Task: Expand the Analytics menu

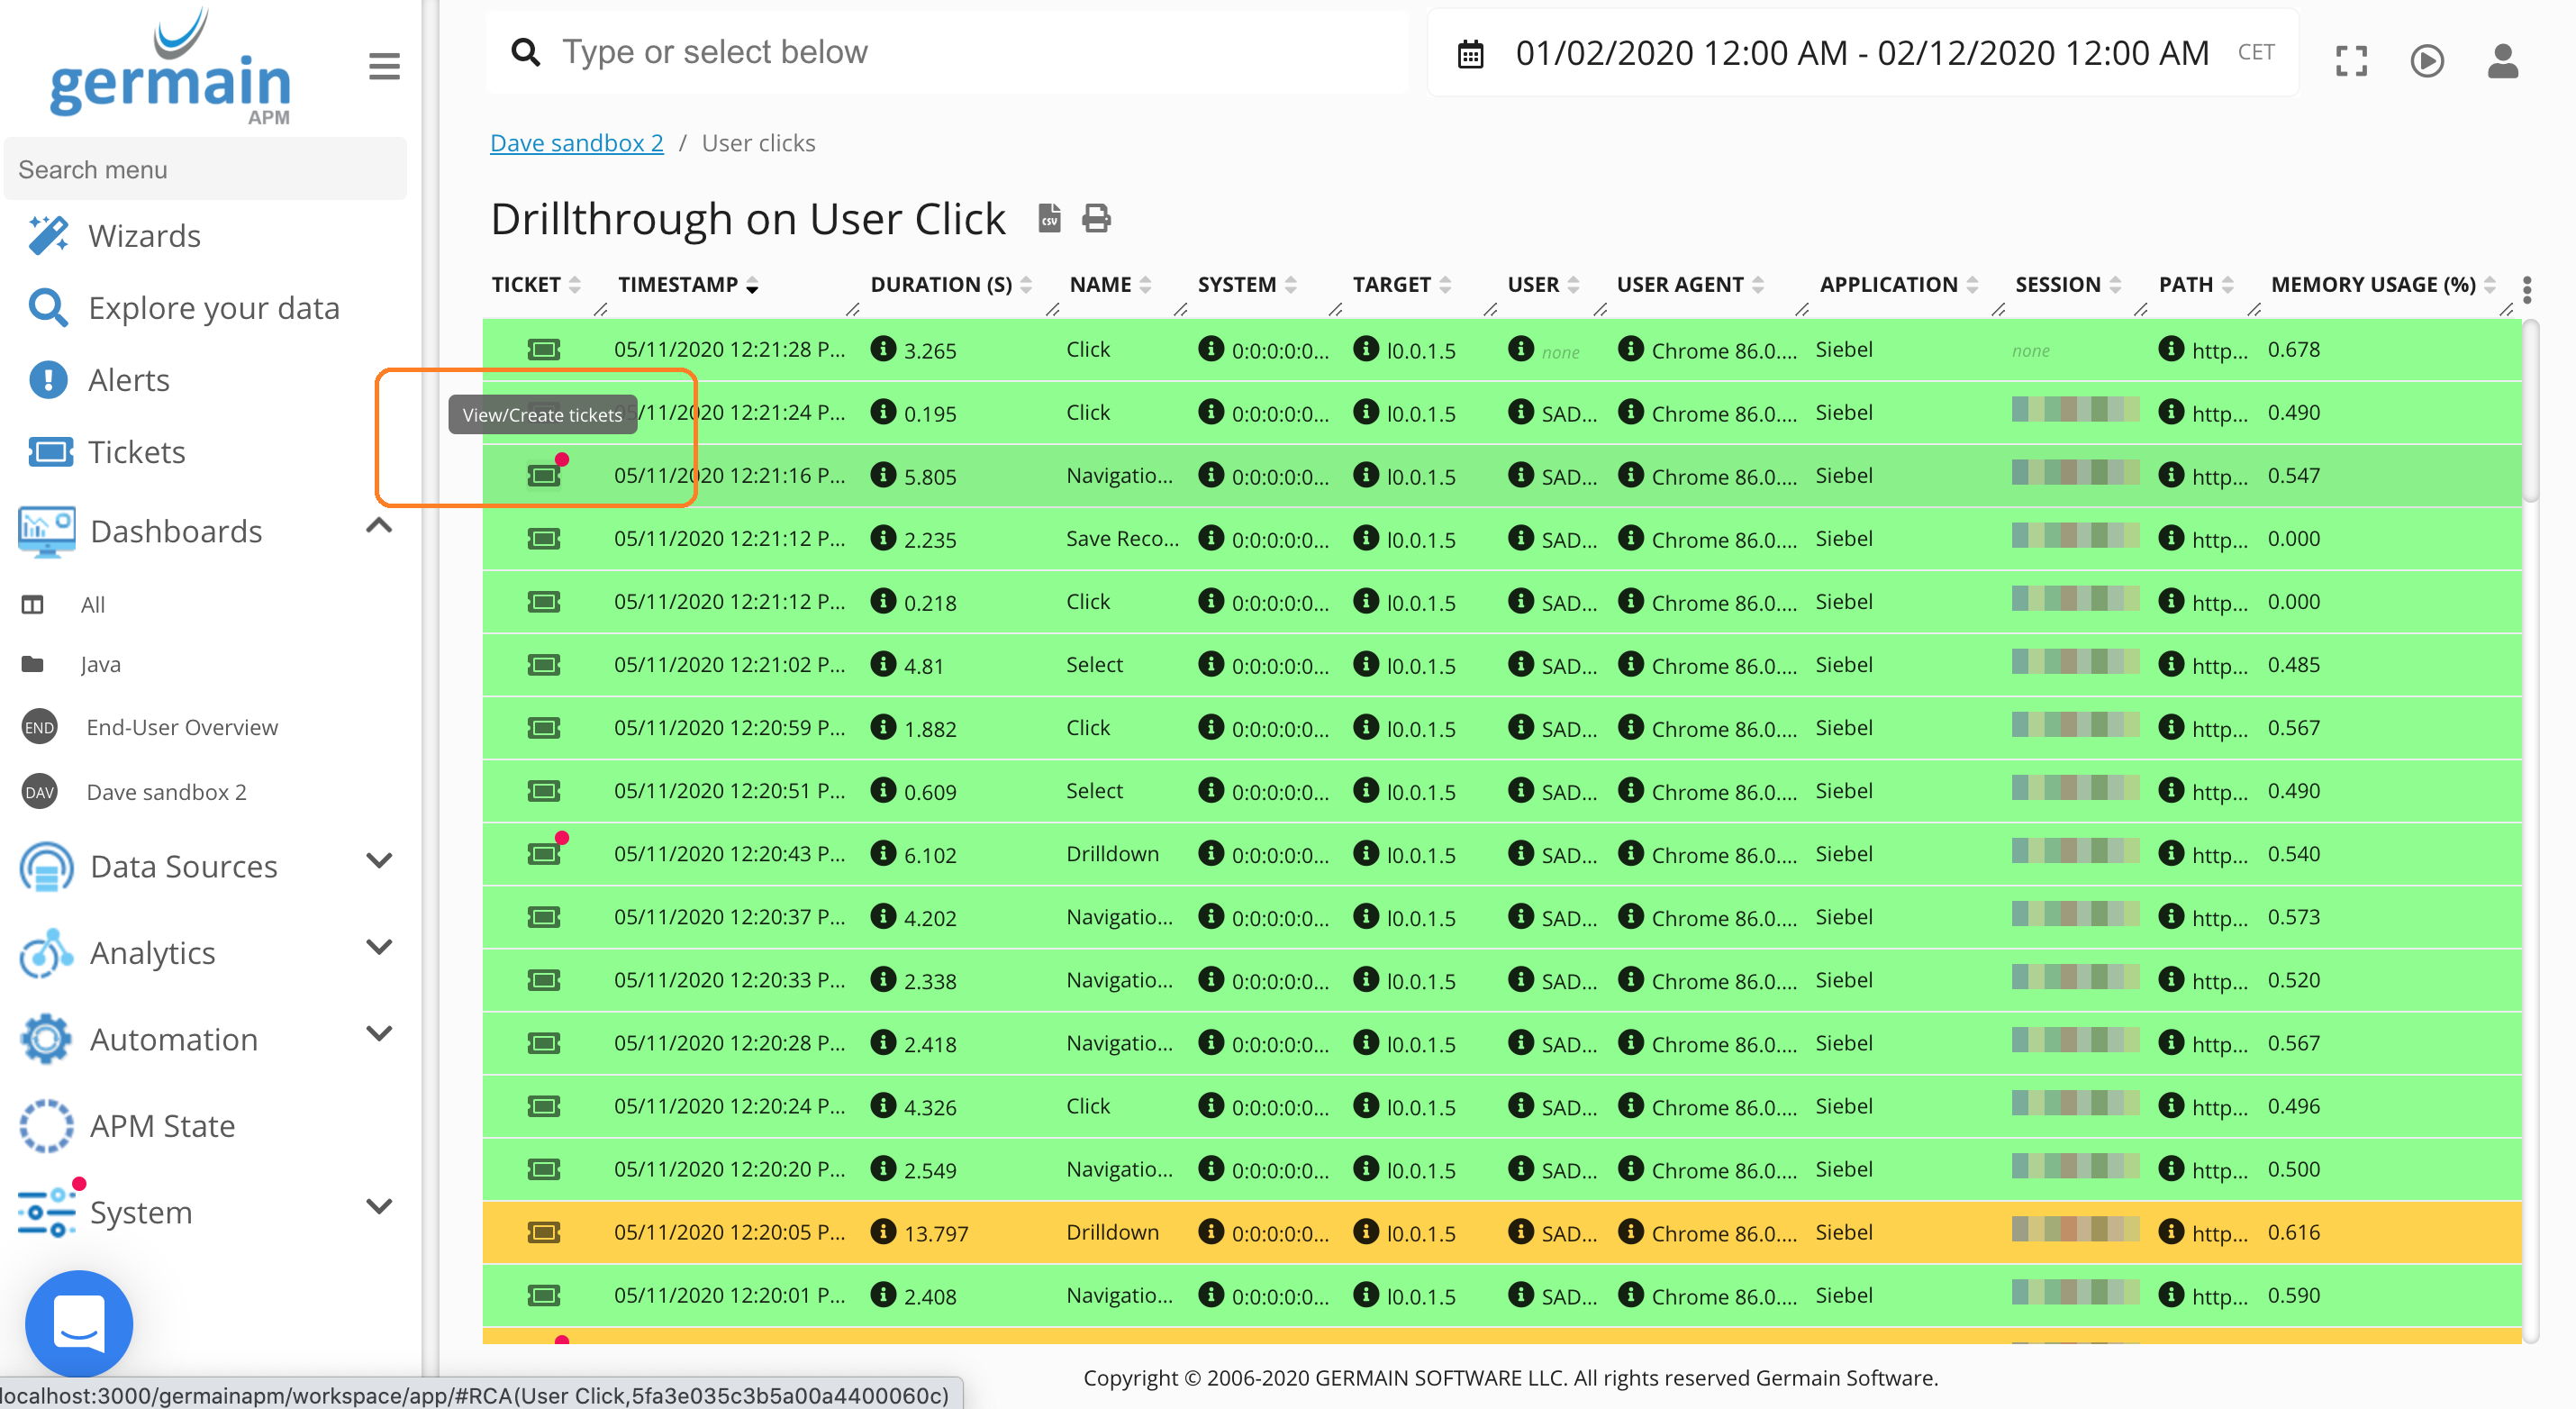Action: click(379, 947)
